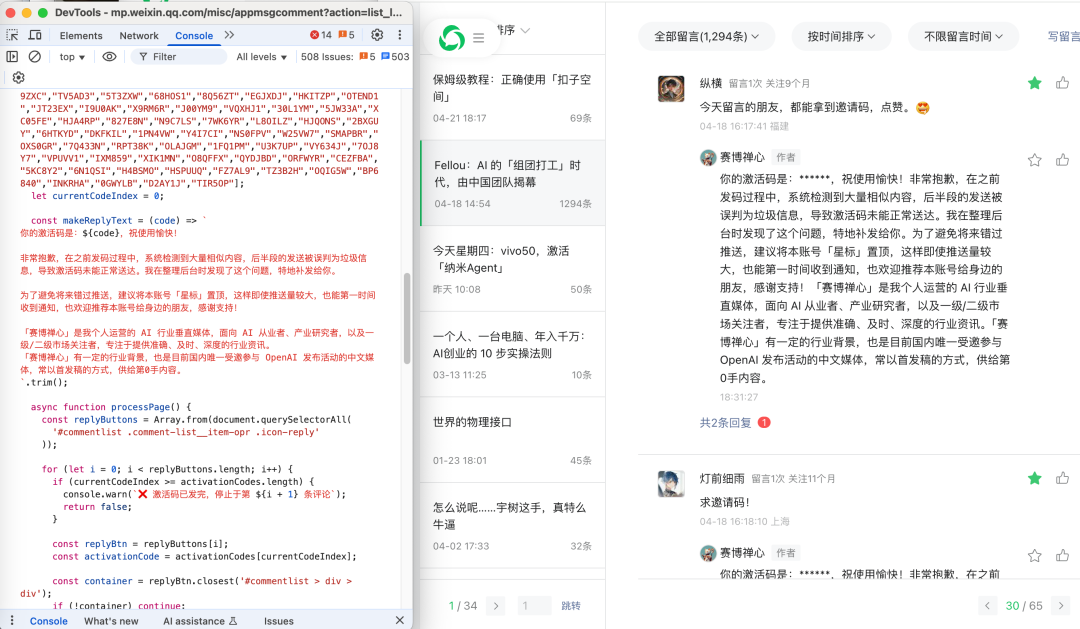Viewport: 1080px width, 629px height.
Task: Like 纵横's comment with thumbs-up
Action: [1062, 83]
